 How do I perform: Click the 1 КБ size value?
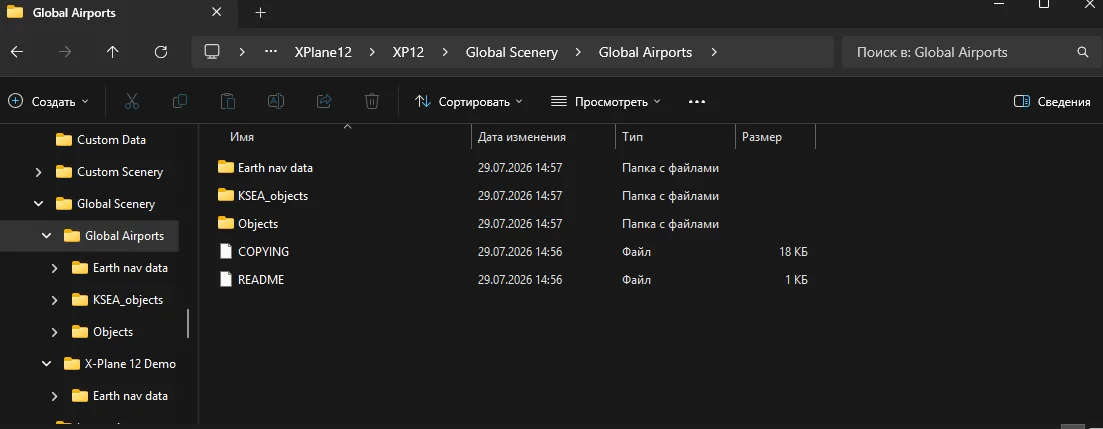pyautogui.click(x=796, y=279)
